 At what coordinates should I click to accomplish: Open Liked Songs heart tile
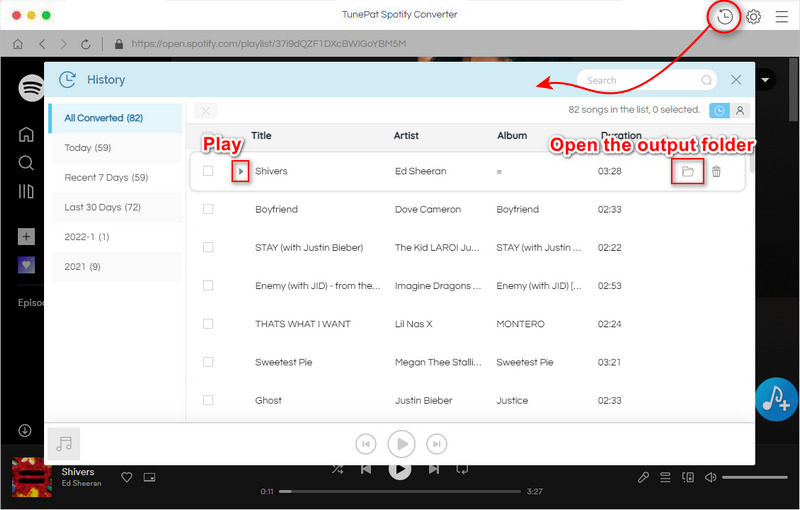(27, 265)
